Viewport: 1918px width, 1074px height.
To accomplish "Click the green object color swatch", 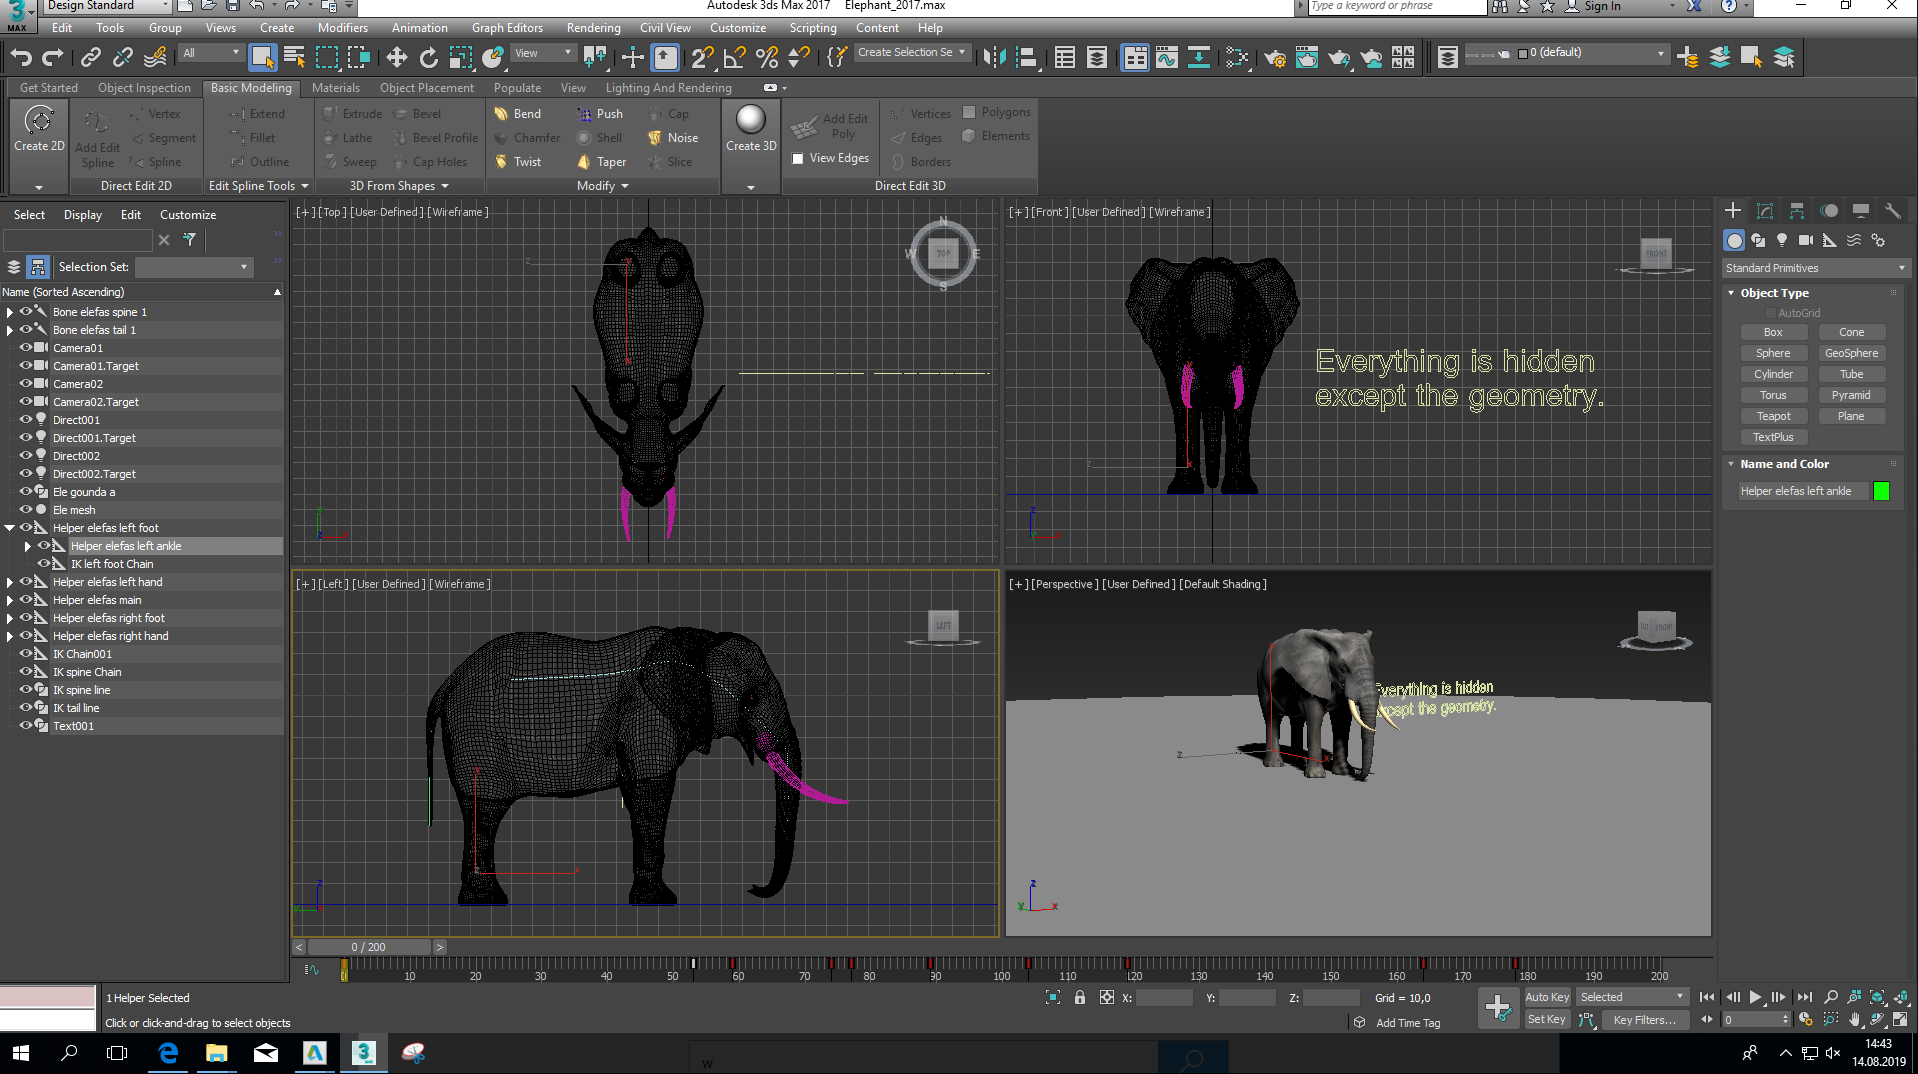I will (1881, 491).
